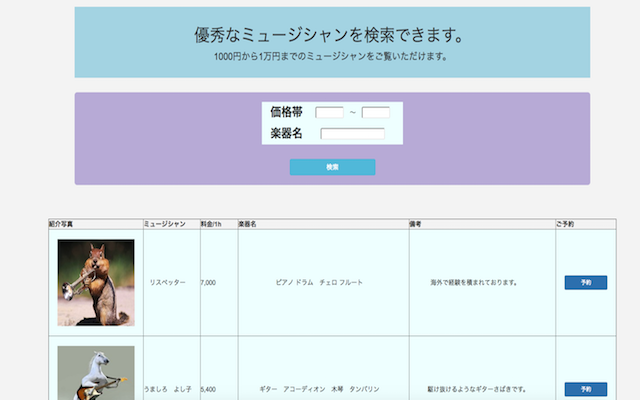640x400 pixels.
Task: Open the squirrel trumpet player photo
Action: [x=96, y=283]
